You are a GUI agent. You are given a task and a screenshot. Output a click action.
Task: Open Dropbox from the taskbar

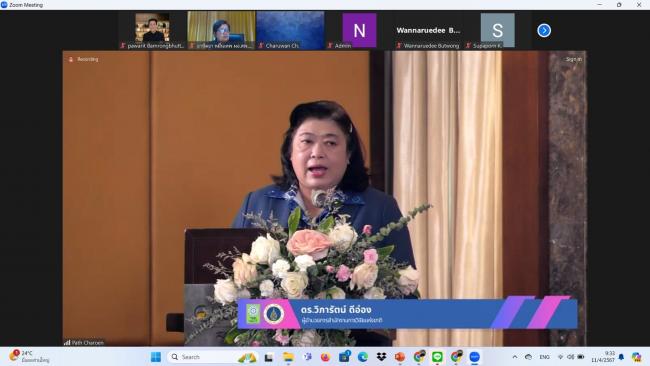pyautogui.click(x=381, y=357)
